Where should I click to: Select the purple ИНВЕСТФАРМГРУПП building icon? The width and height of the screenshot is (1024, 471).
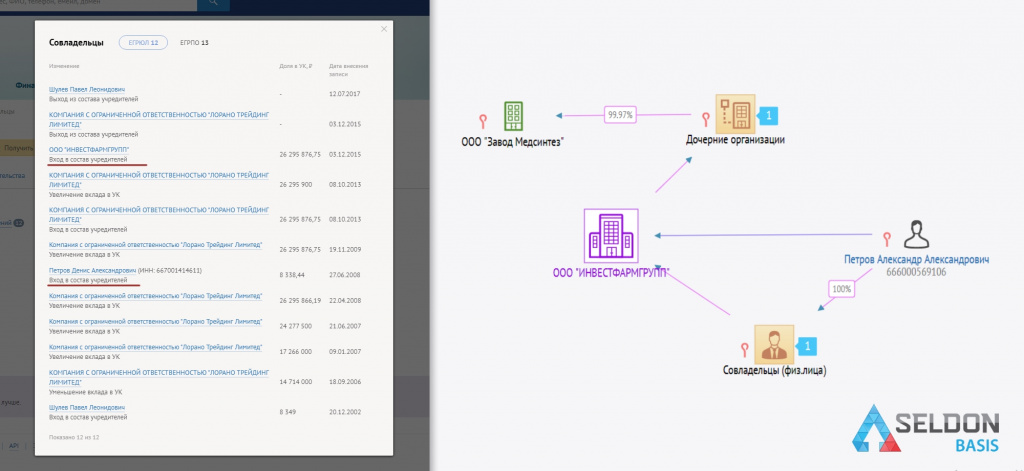pos(611,236)
